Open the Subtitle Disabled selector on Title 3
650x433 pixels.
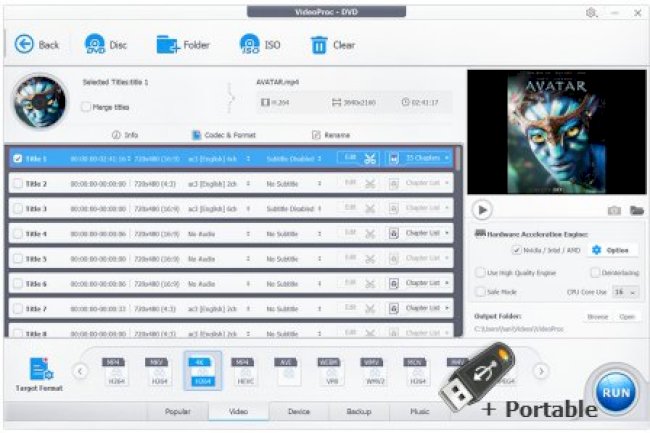(x=320, y=209)
